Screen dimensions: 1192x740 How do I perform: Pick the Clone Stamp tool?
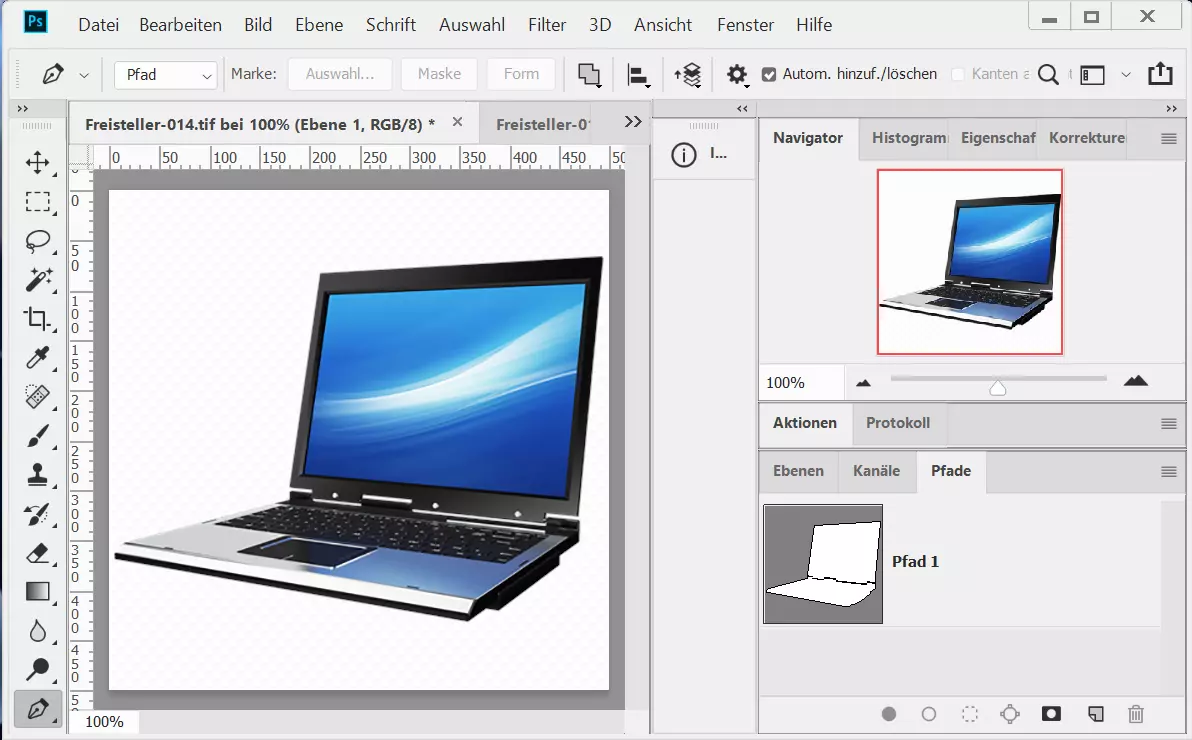[38, 476]
